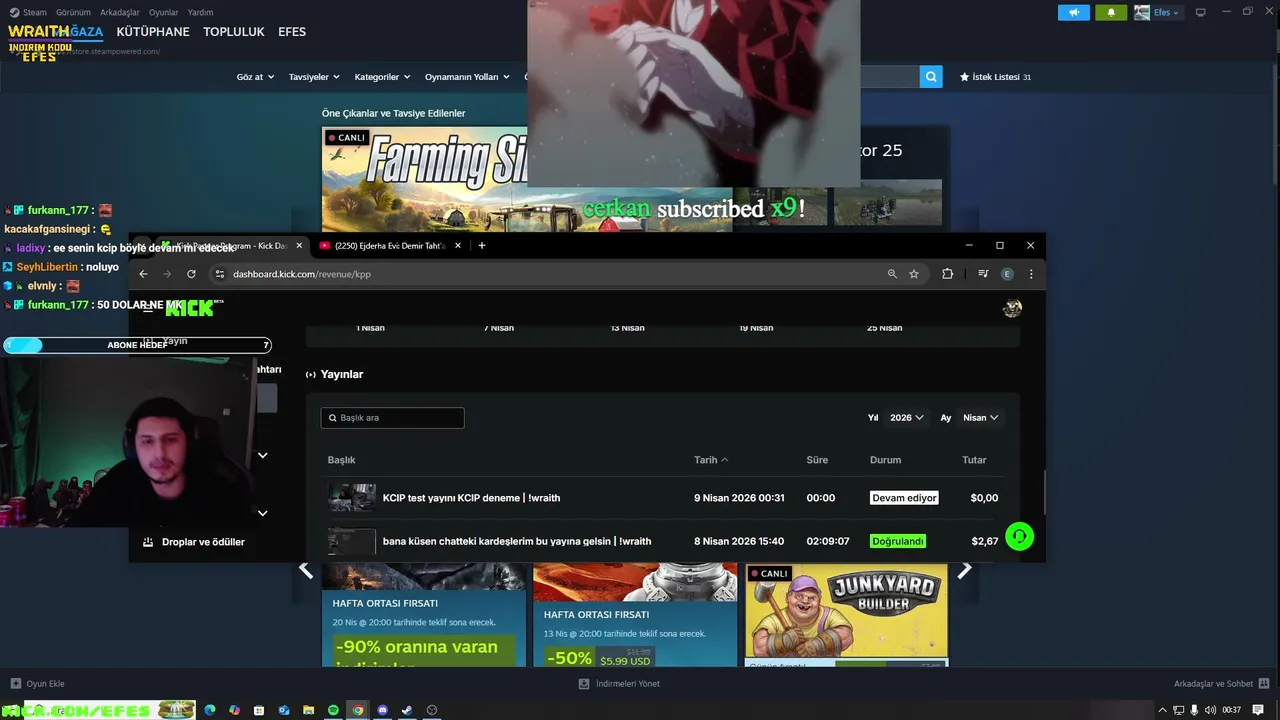
Task: Expand Steam Oynamanın Yolları menu
Action: coord(467,77)
